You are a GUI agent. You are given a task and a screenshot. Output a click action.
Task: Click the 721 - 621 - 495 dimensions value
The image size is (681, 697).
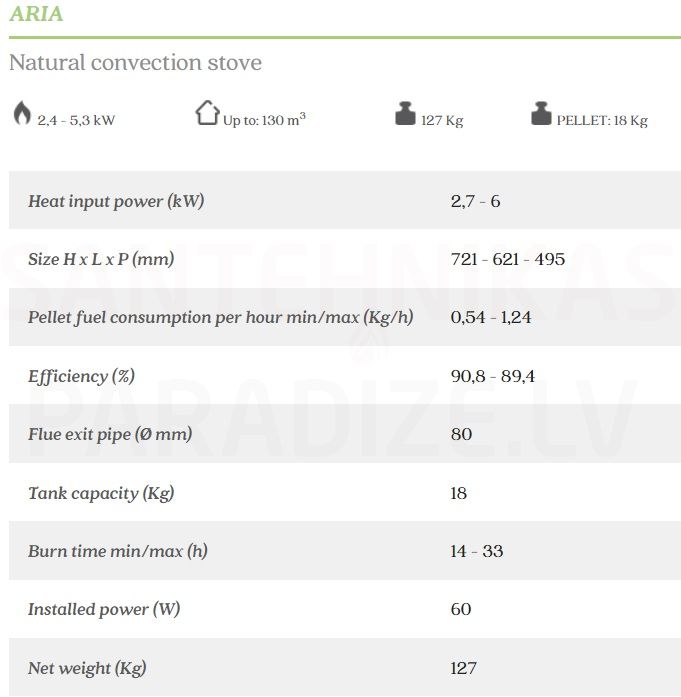coord(508,259)
